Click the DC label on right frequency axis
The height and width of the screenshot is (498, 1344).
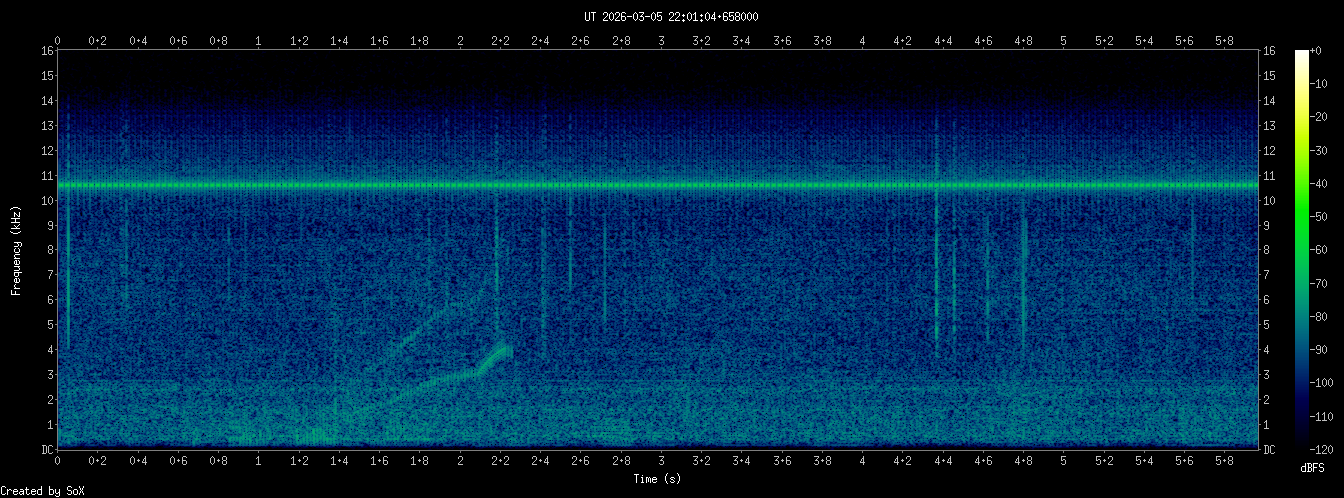click(1270, 450)
